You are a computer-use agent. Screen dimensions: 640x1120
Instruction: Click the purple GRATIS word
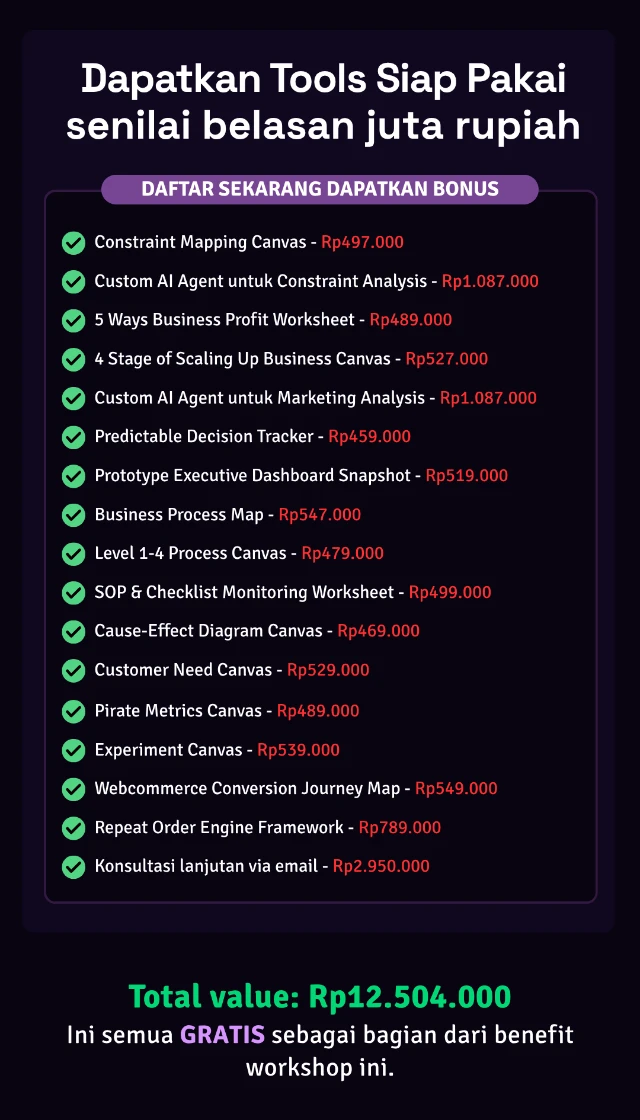[x=222, y=1034]
